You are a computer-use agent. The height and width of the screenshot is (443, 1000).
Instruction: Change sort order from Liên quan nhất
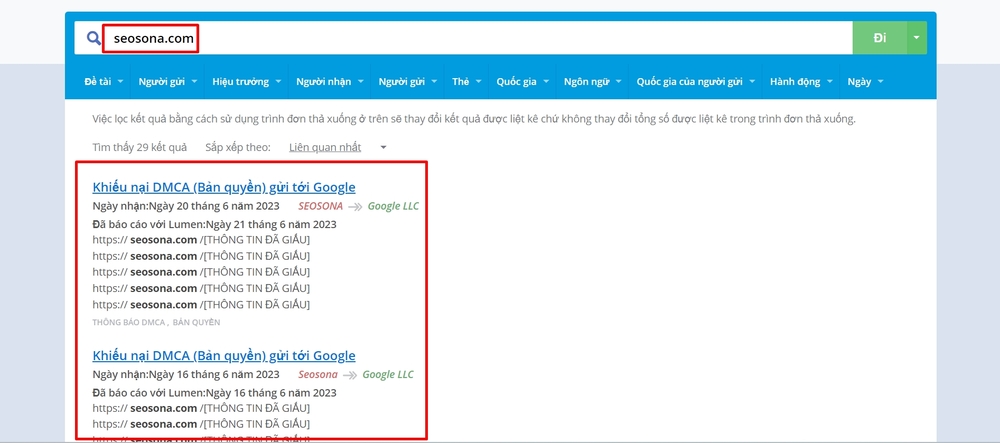click(x=337, y=147)
